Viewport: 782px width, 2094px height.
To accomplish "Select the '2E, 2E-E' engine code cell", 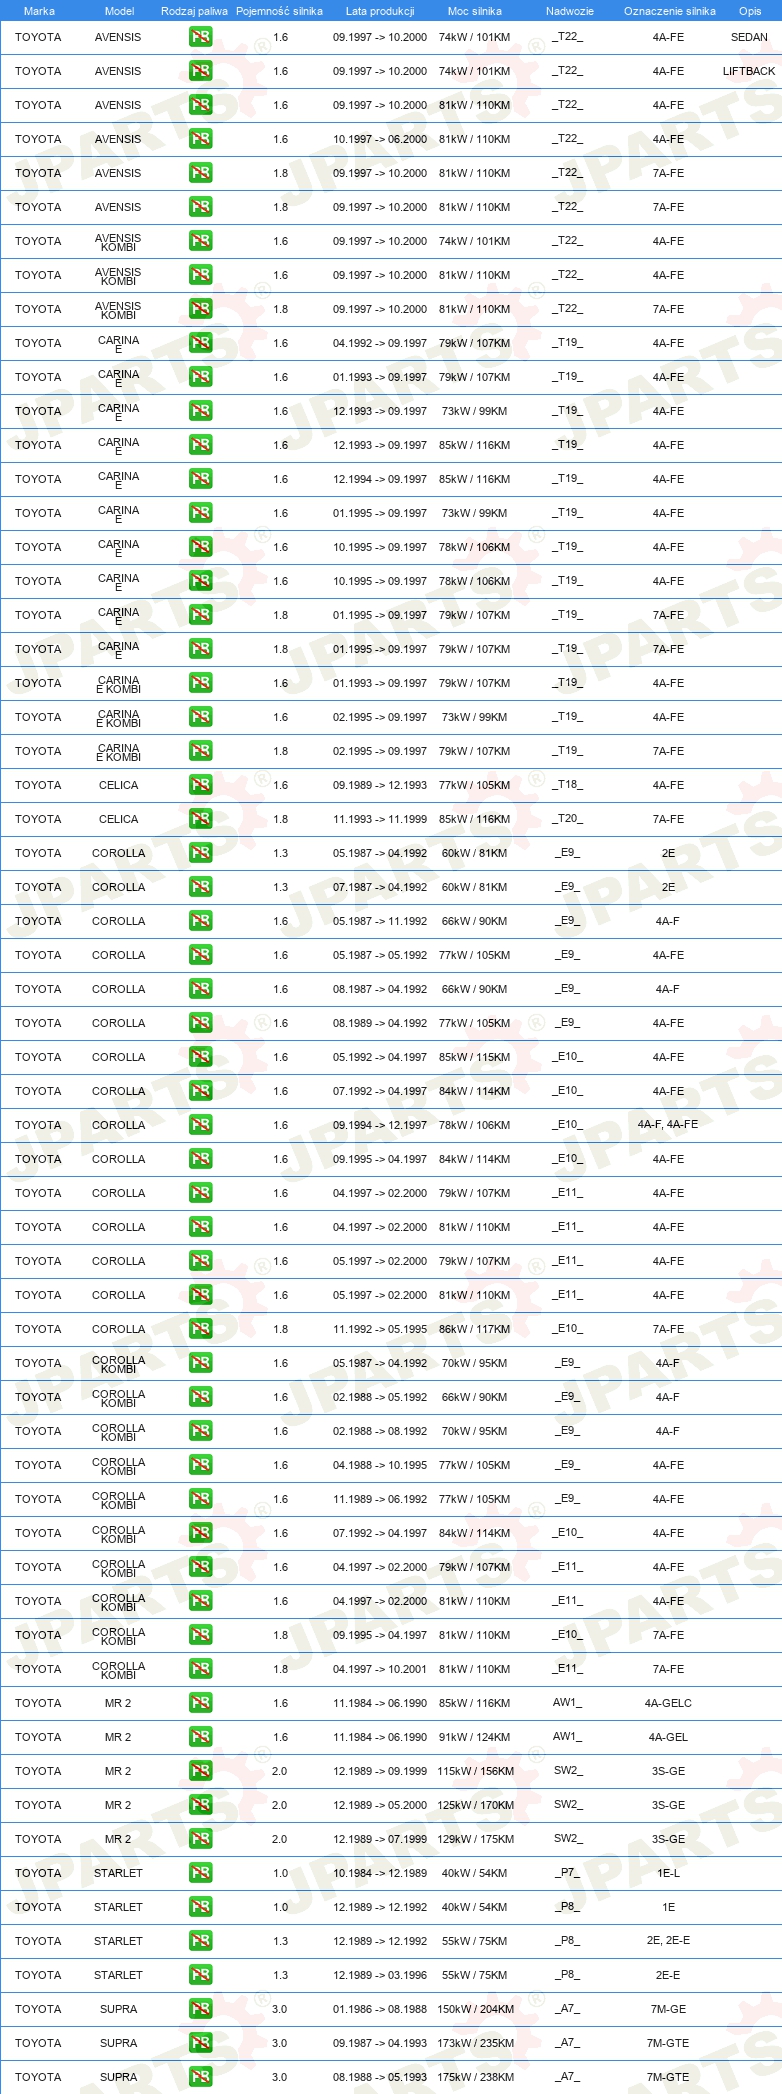I will [668, 1941].
